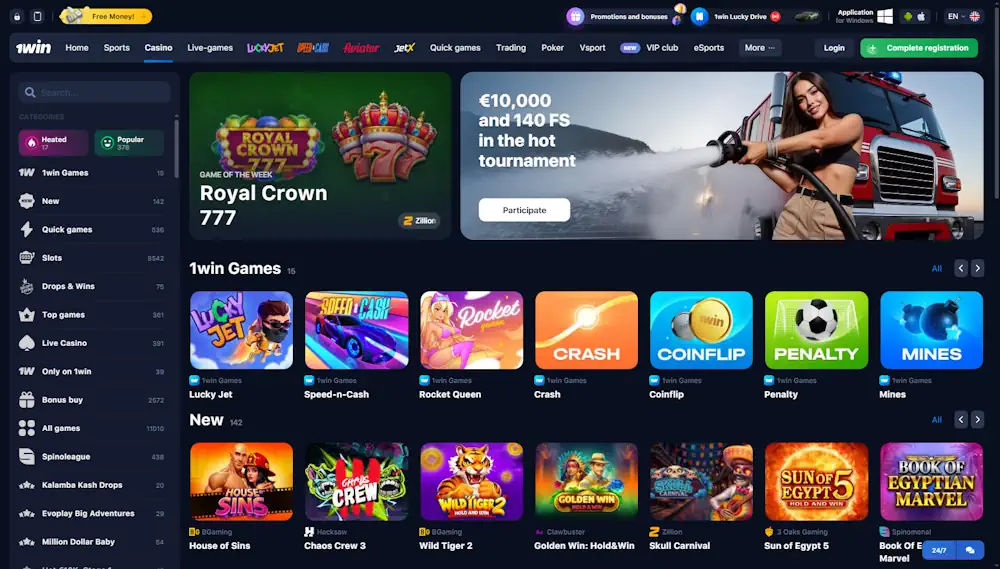
Task: Click the Speed & Cash navbar logo
Action: (313, 48)
